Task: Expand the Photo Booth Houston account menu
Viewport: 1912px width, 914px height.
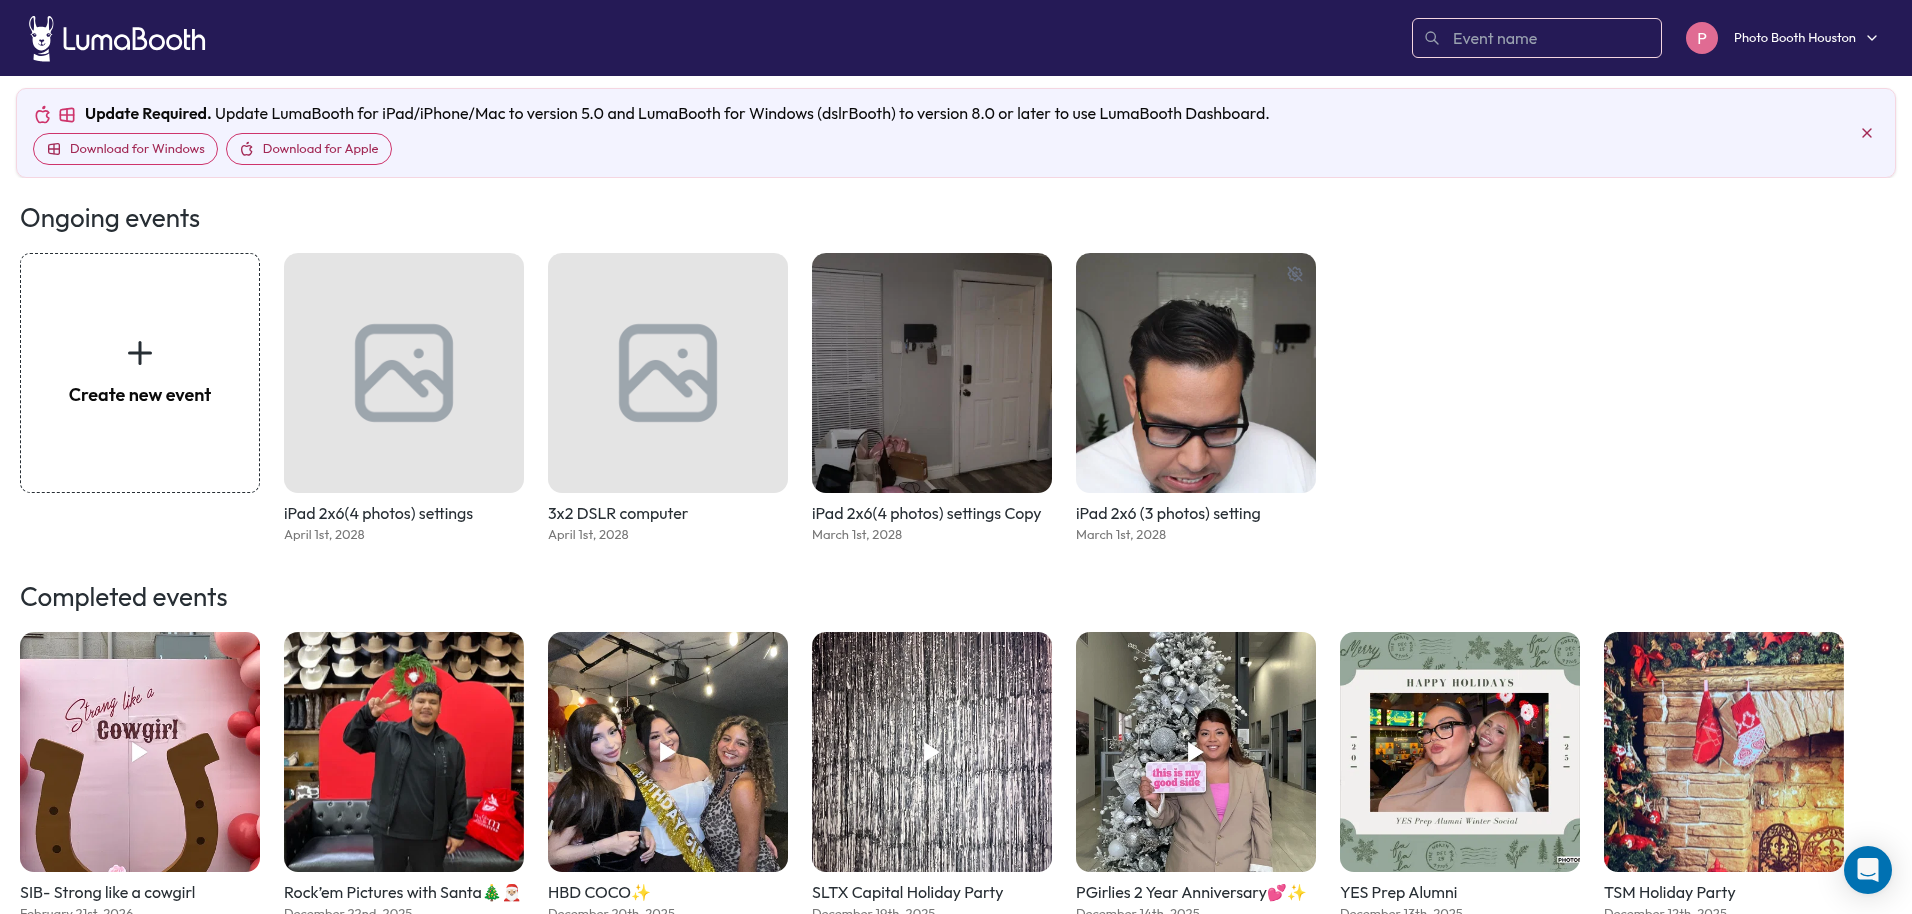Action: tap(1871, 38)
